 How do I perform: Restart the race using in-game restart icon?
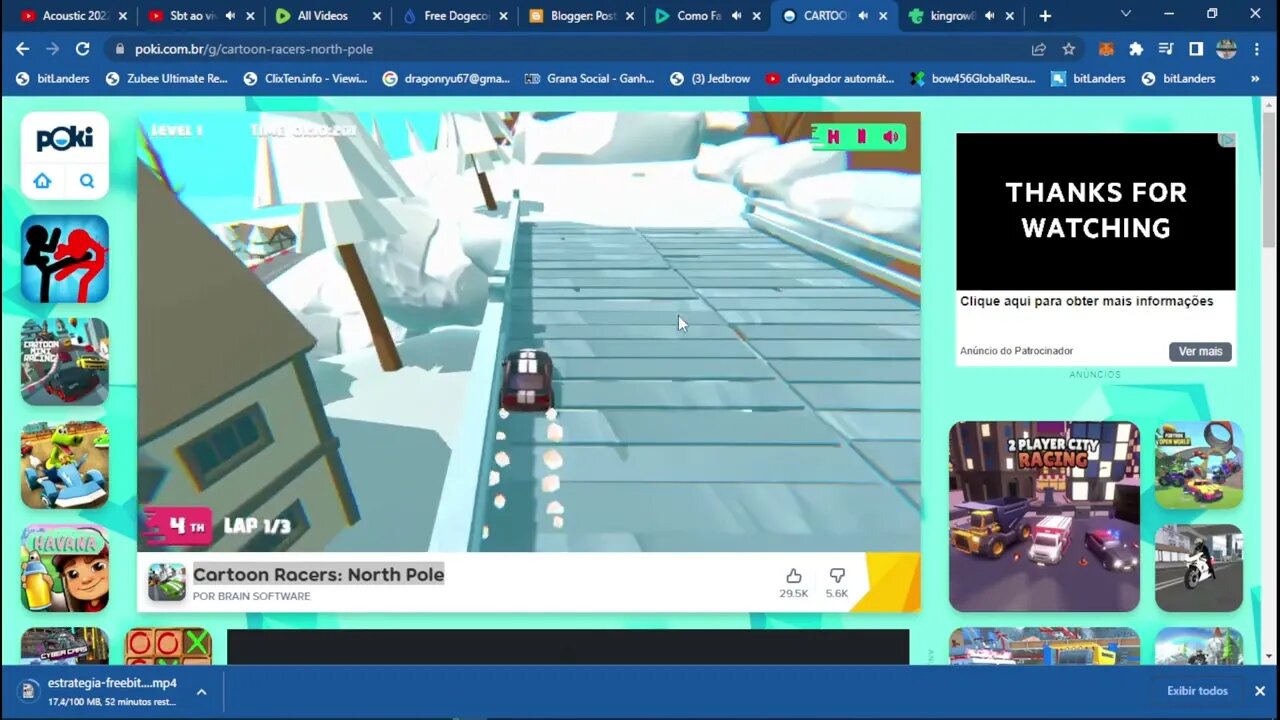(833, 137)
